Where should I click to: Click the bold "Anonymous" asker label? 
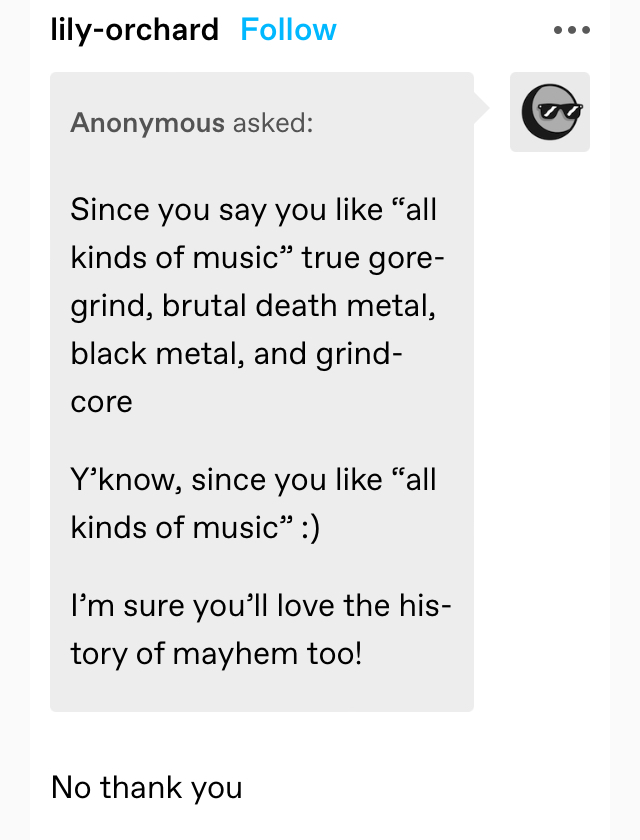coord(147,123)
